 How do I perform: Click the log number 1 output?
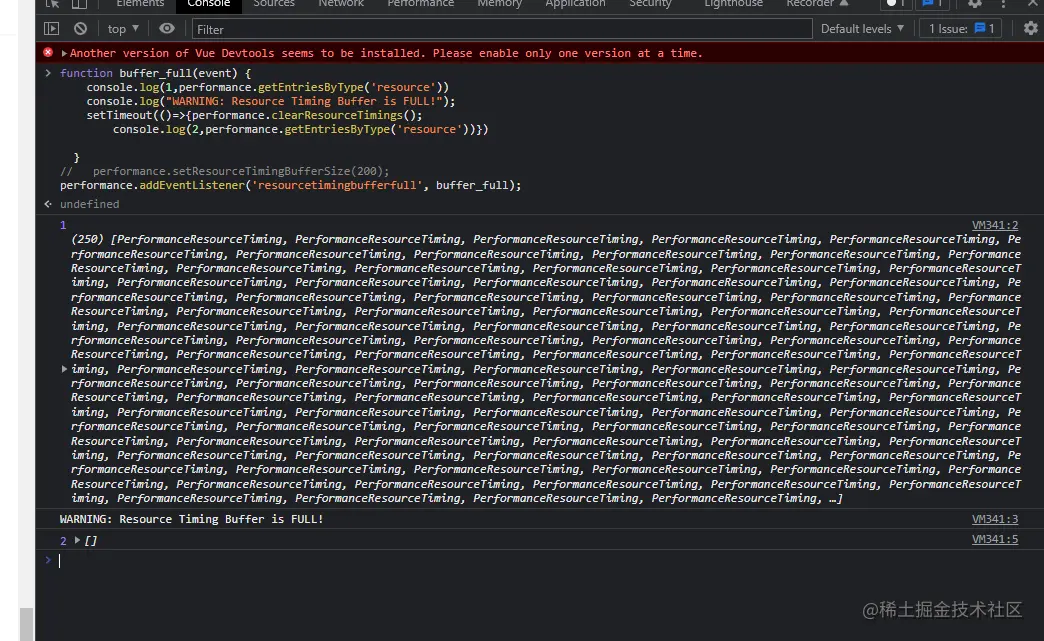tap(63, 225)
